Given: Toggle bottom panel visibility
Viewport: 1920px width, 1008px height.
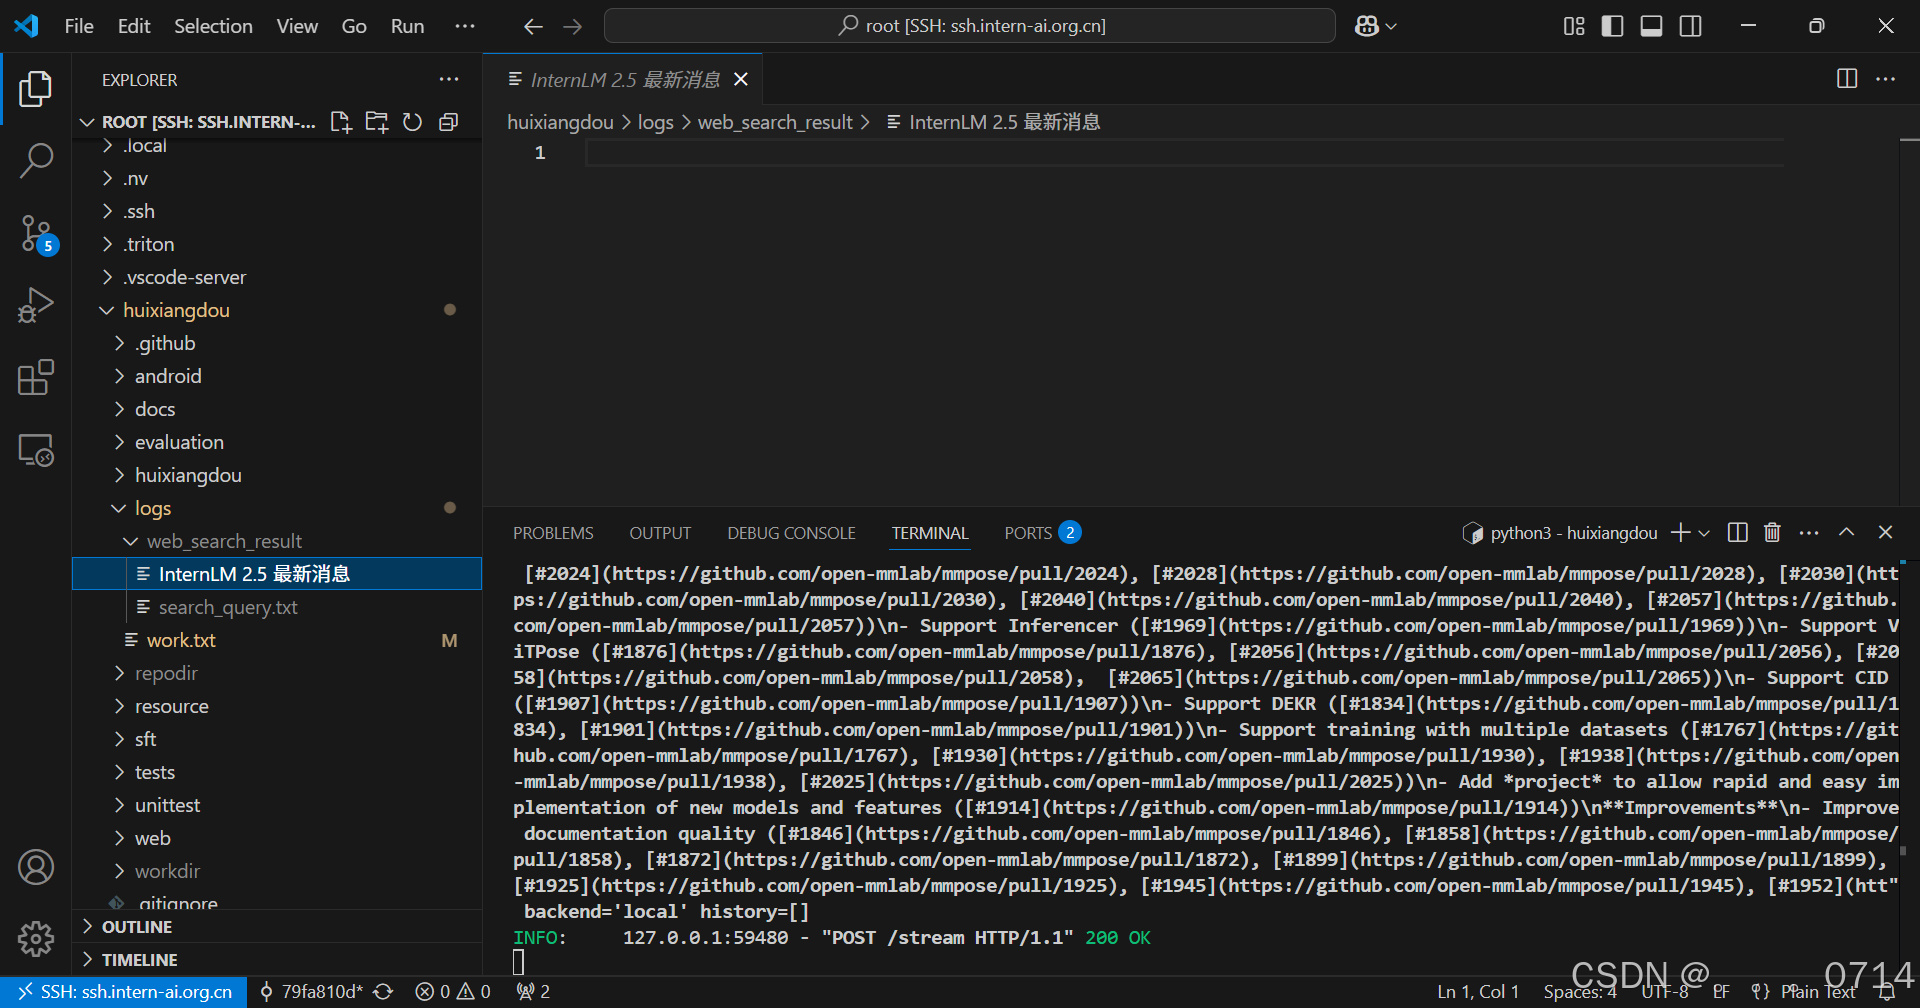Looking at the screenshot, I should (x=1651, y=27).
